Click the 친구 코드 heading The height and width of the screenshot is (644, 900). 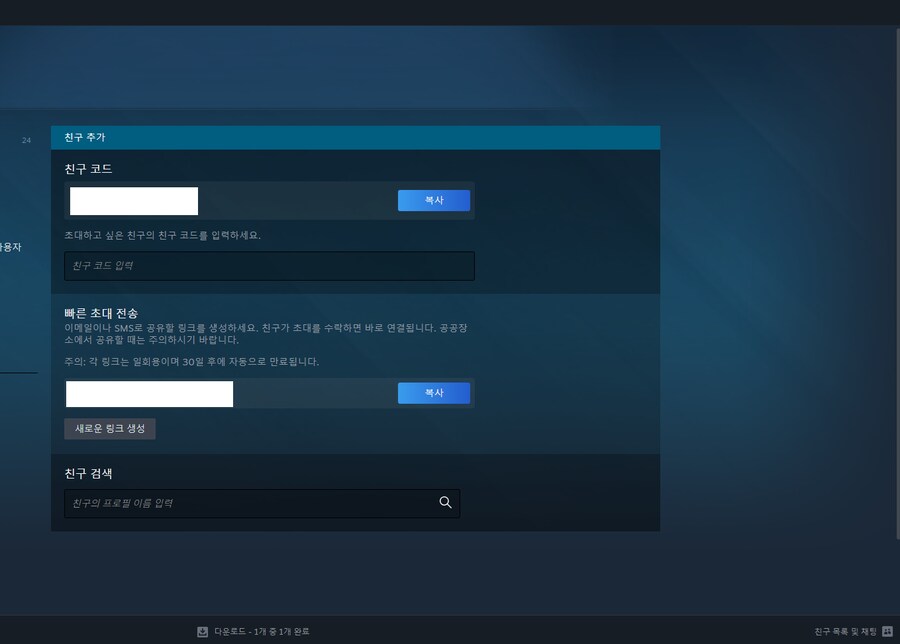pos(88,169)
